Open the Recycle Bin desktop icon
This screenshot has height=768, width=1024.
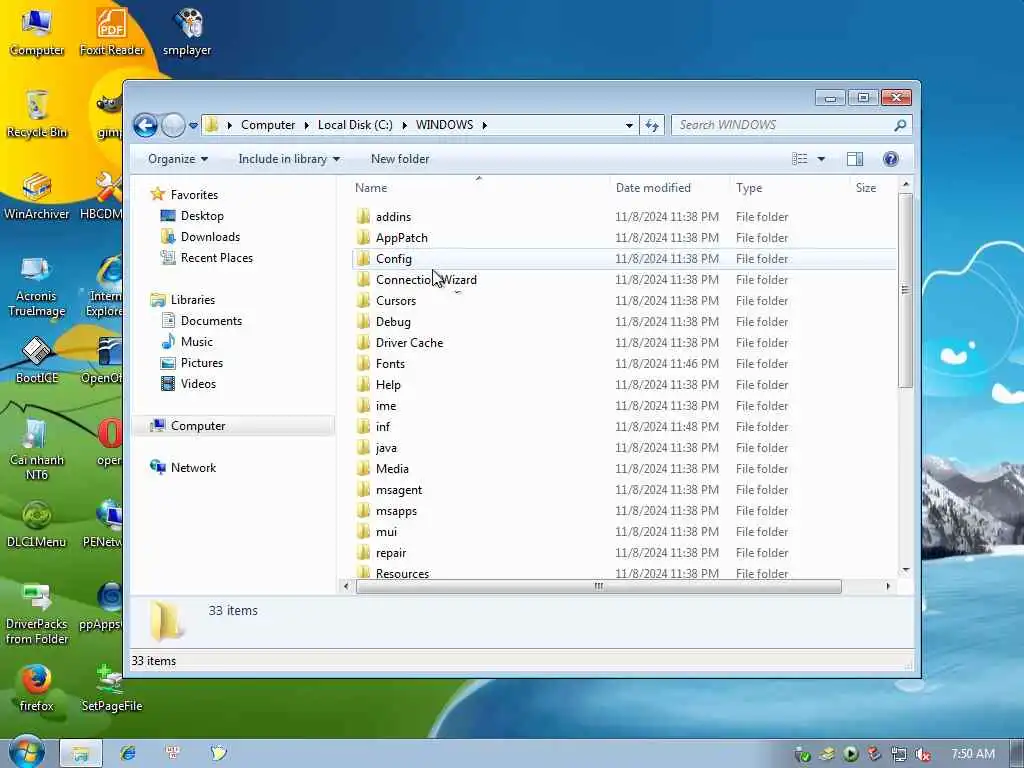37,114
